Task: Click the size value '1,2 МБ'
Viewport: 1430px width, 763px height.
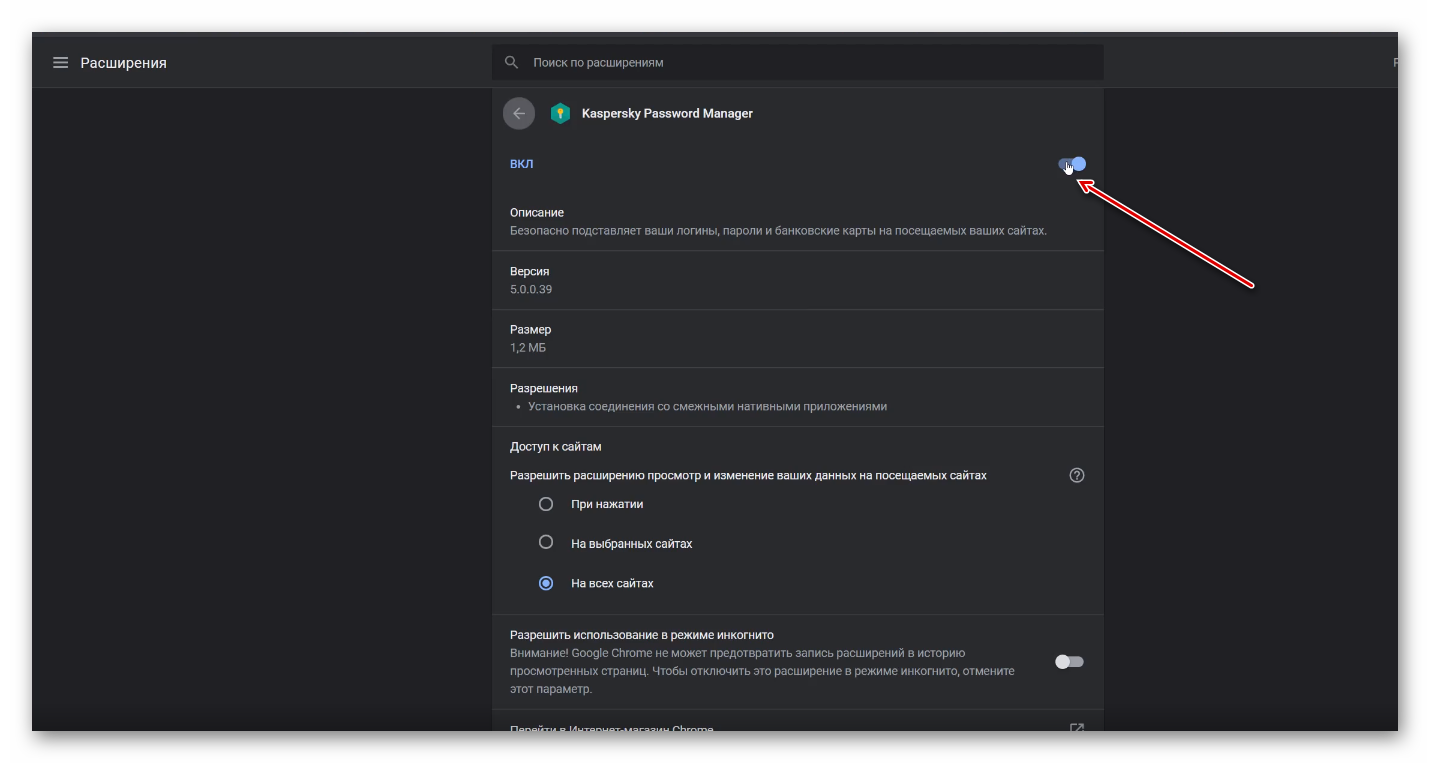Action: [x=528, y=348]
